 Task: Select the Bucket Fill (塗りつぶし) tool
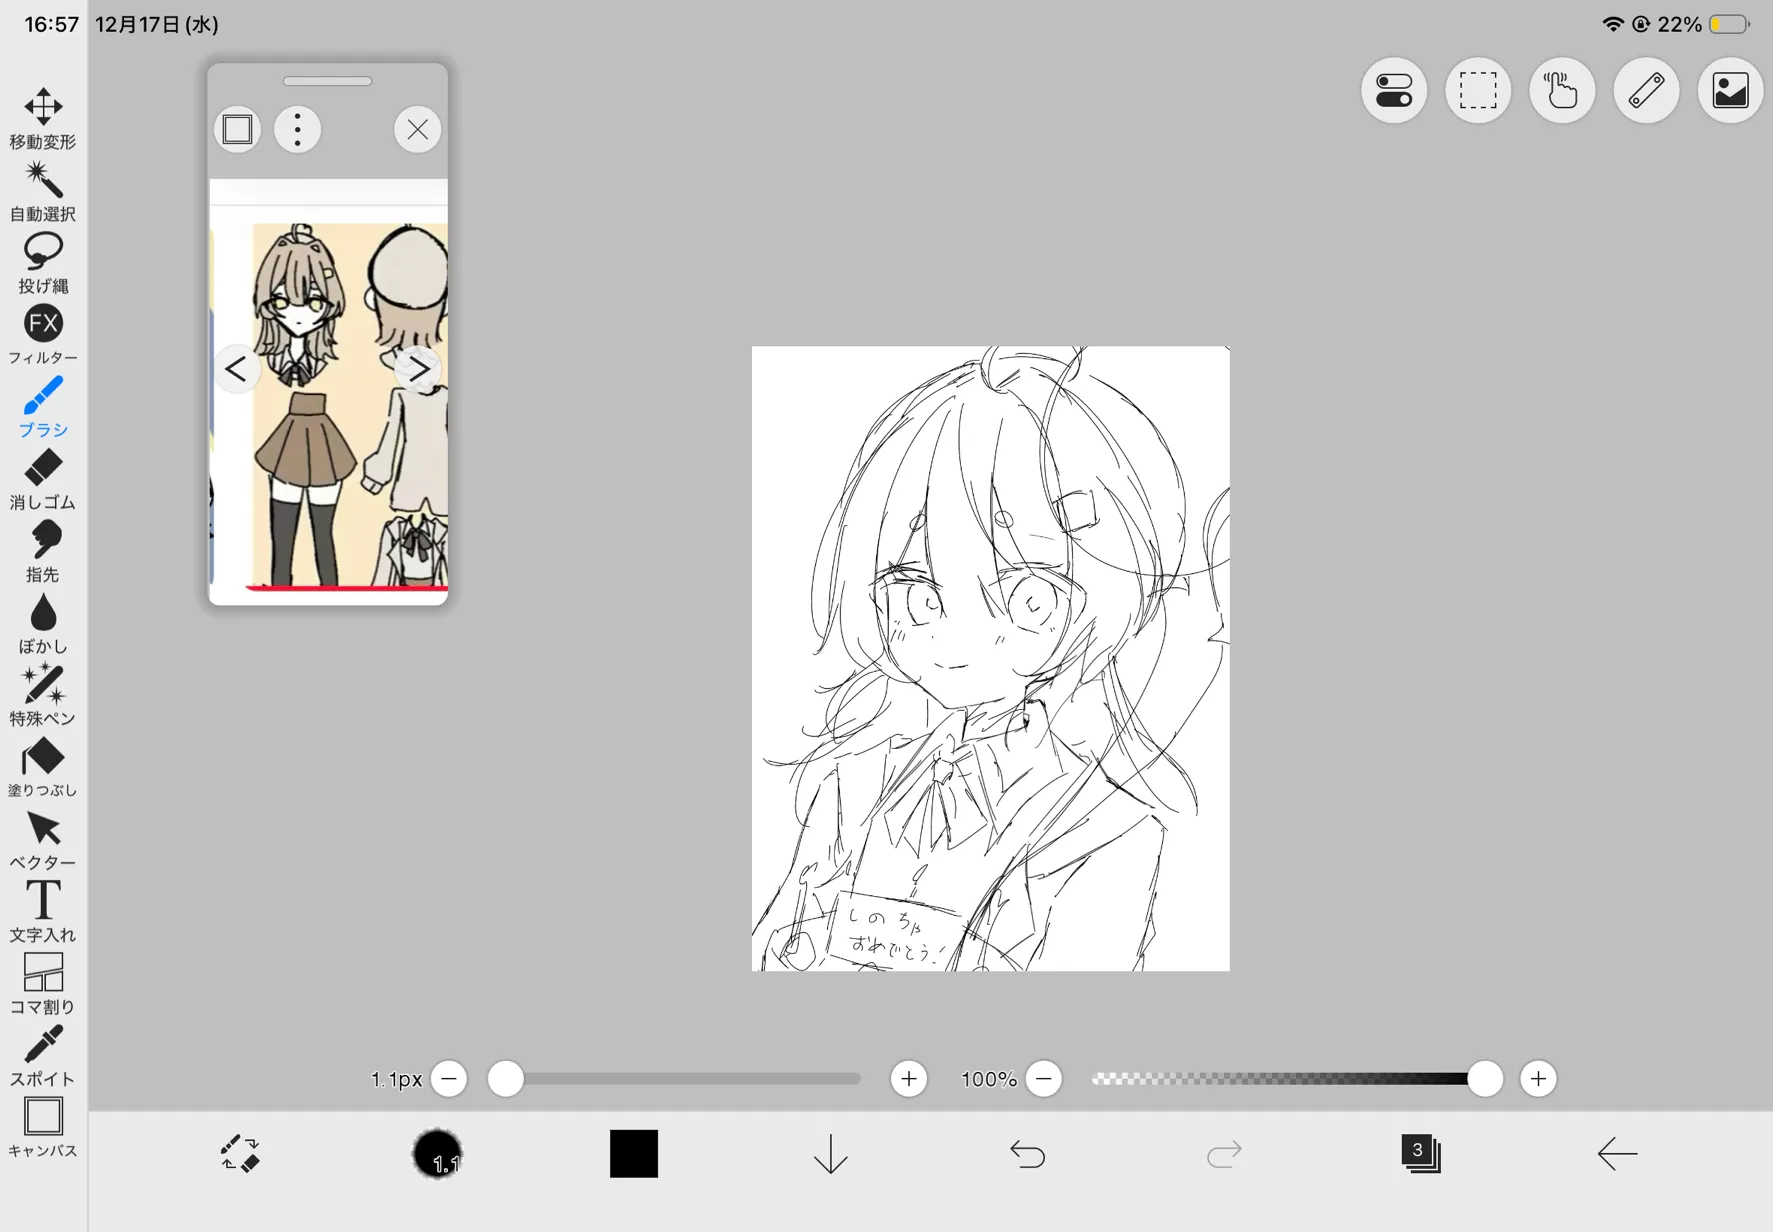(43, 767)
